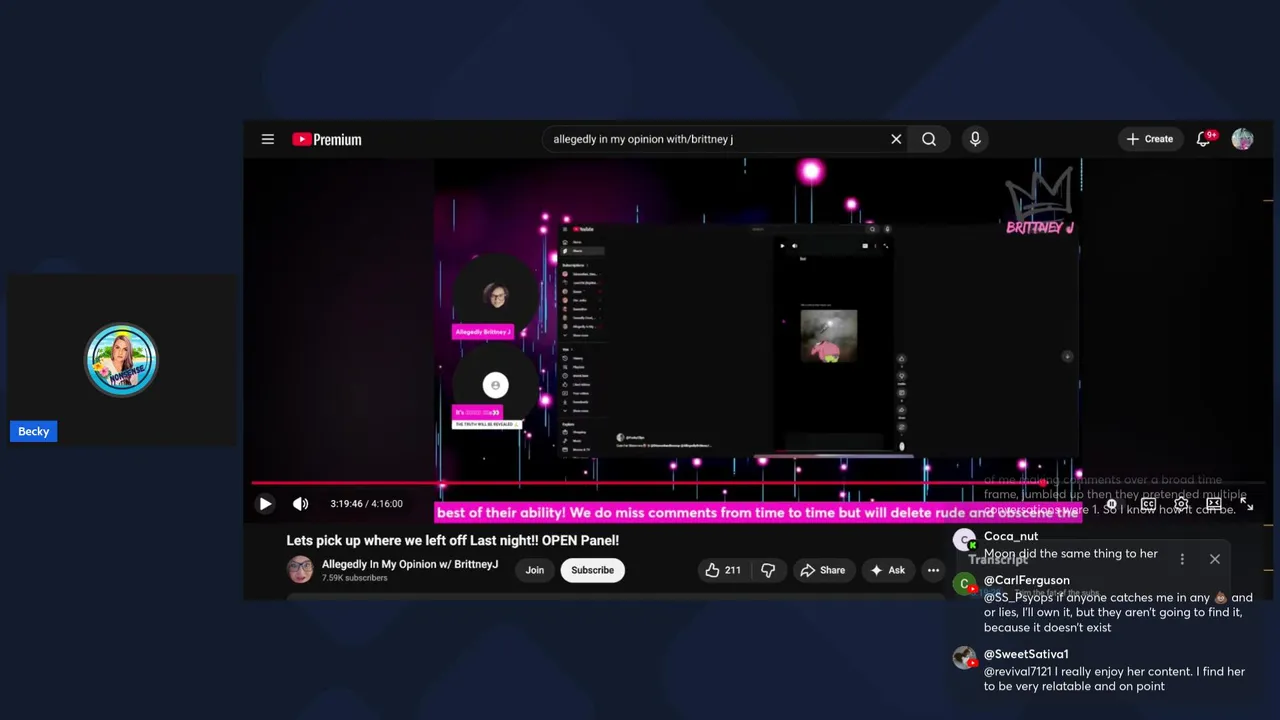Image resolution: width=1280 pixels, height=720 pixels.
Task: Click @CarlFerguson commenter avatar
Action: click(x=964, y=584)
